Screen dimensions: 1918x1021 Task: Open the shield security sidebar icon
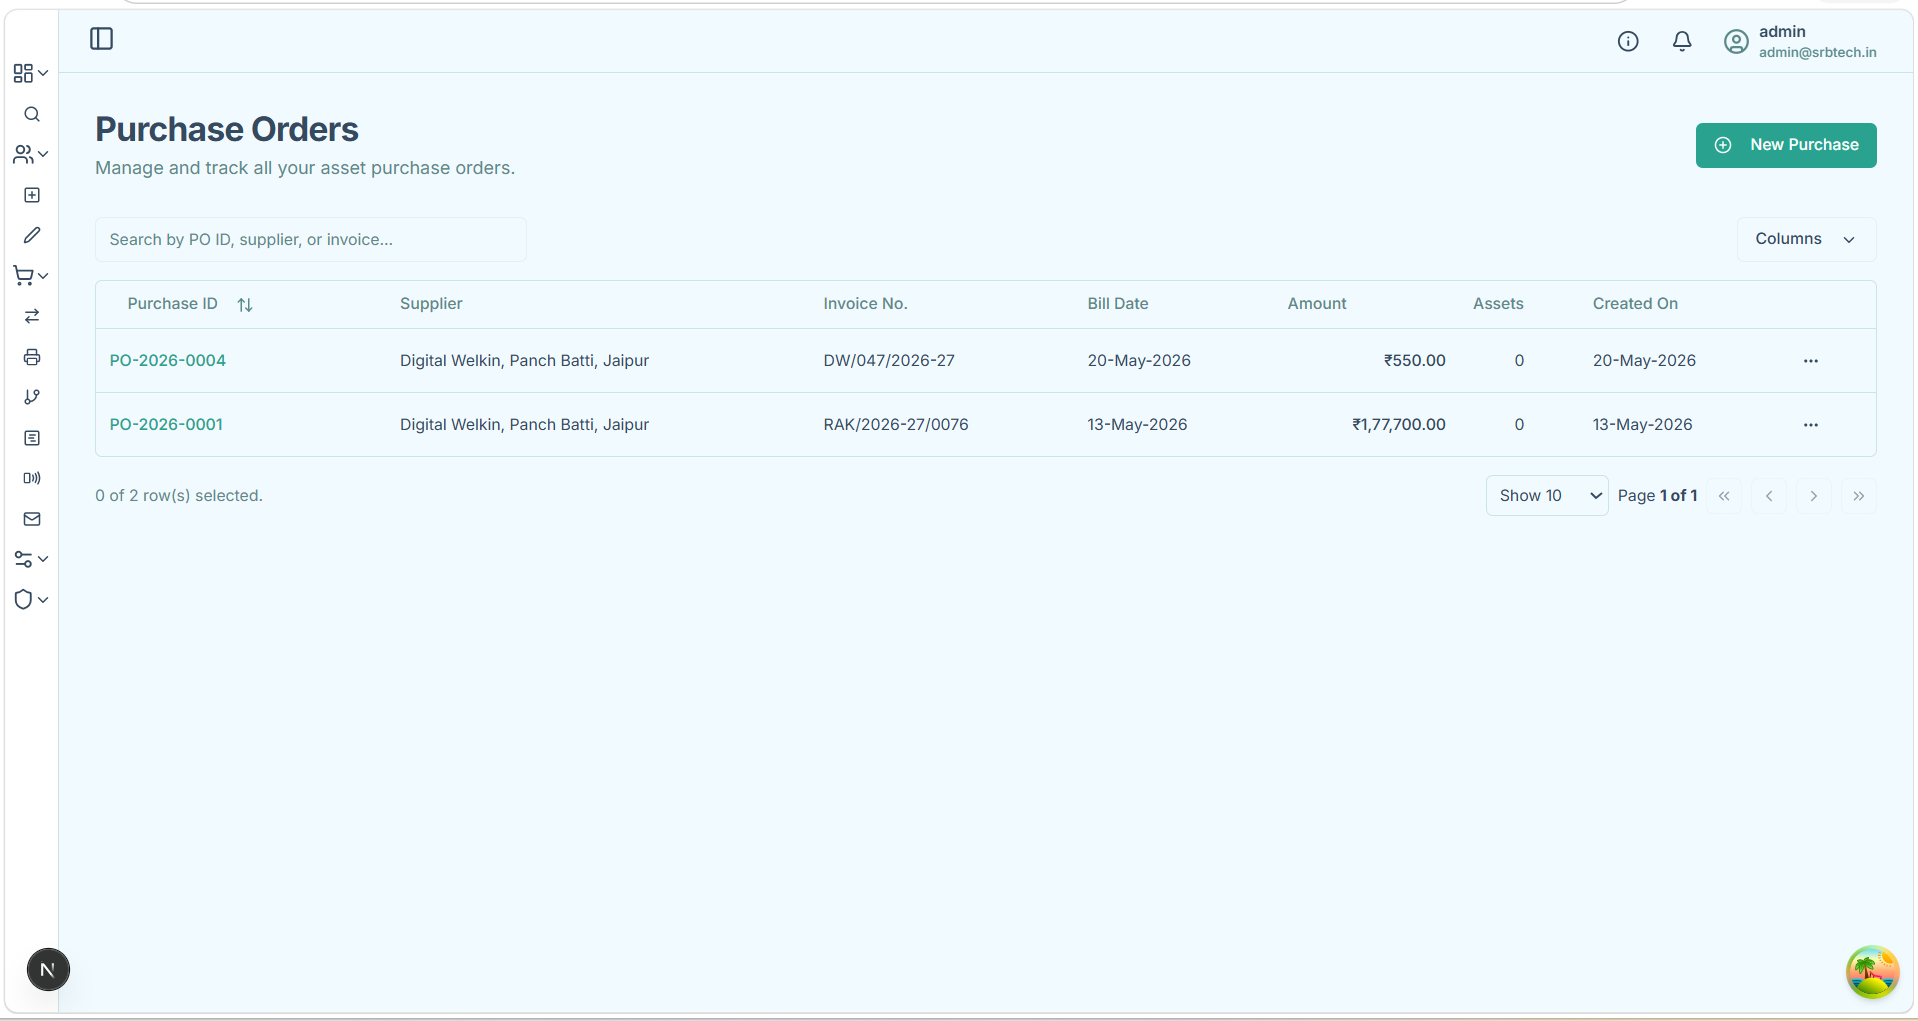(31, 599)
